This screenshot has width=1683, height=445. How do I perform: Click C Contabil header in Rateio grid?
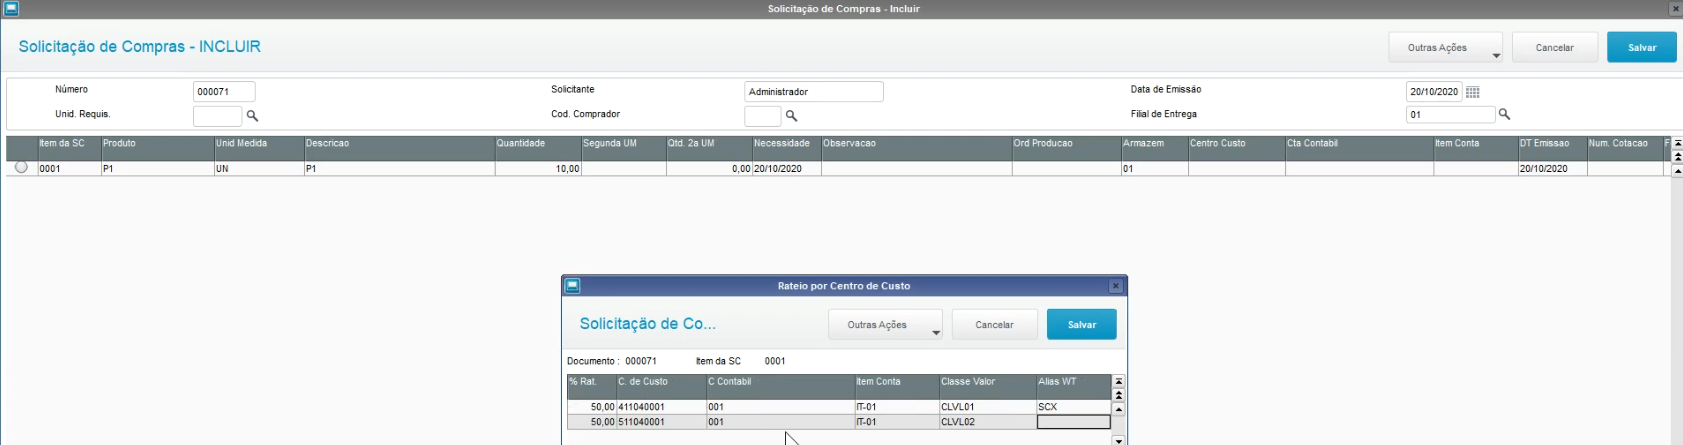point(780,387)
